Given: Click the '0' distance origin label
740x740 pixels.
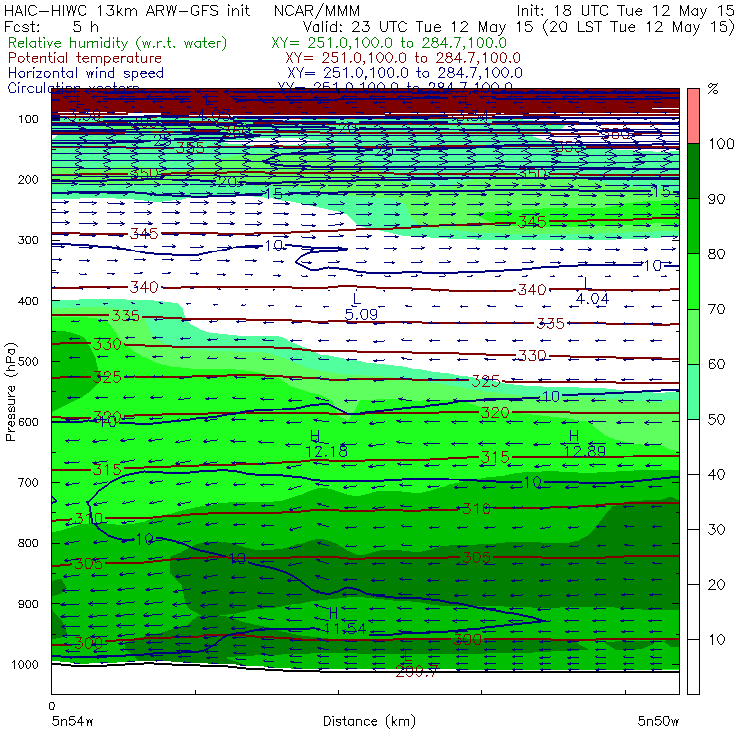Looking at the screenshot, I should coord(52,706).
